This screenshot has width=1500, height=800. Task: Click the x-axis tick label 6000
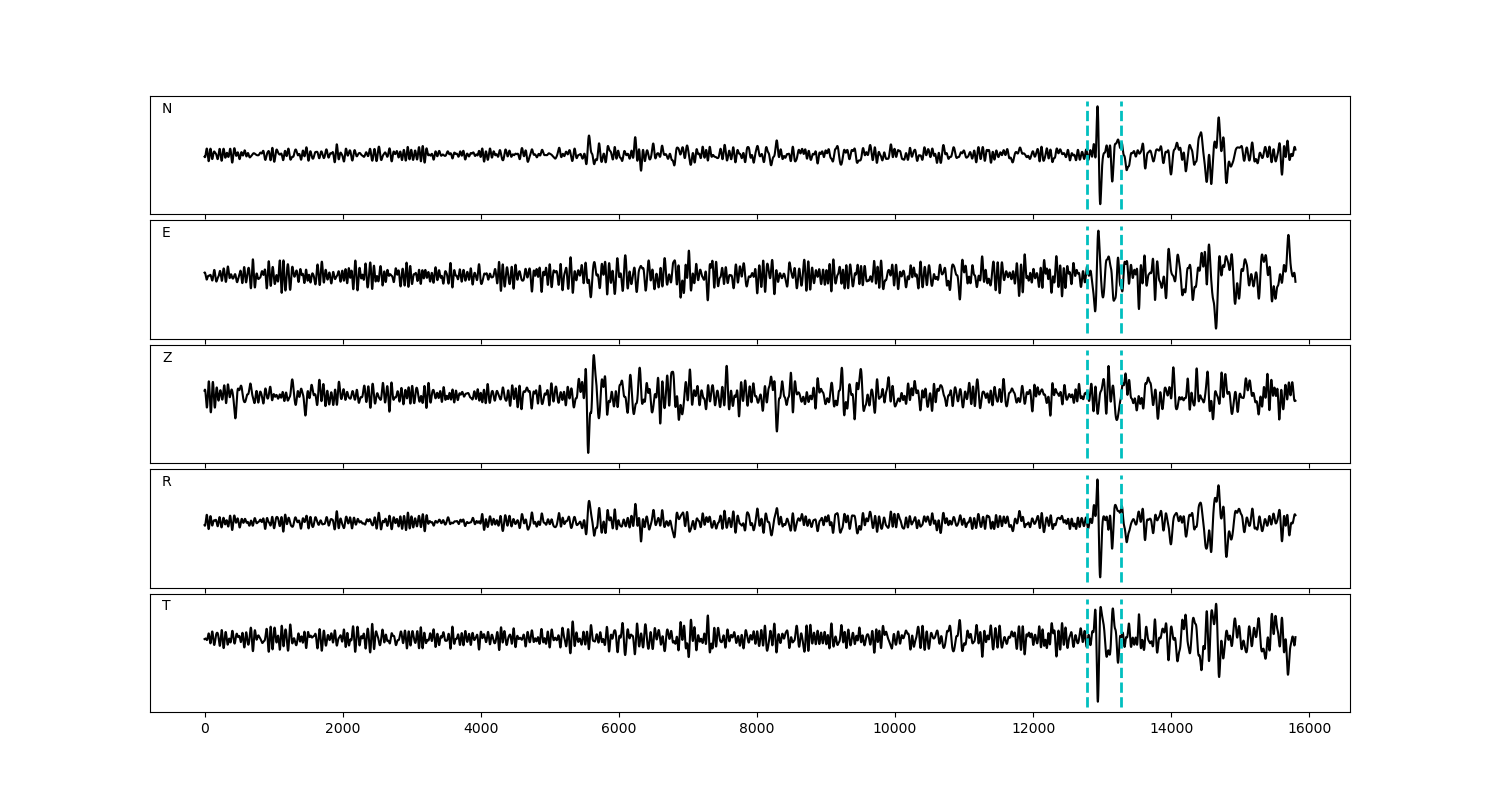pyautogui.click(x=619, y=730)
